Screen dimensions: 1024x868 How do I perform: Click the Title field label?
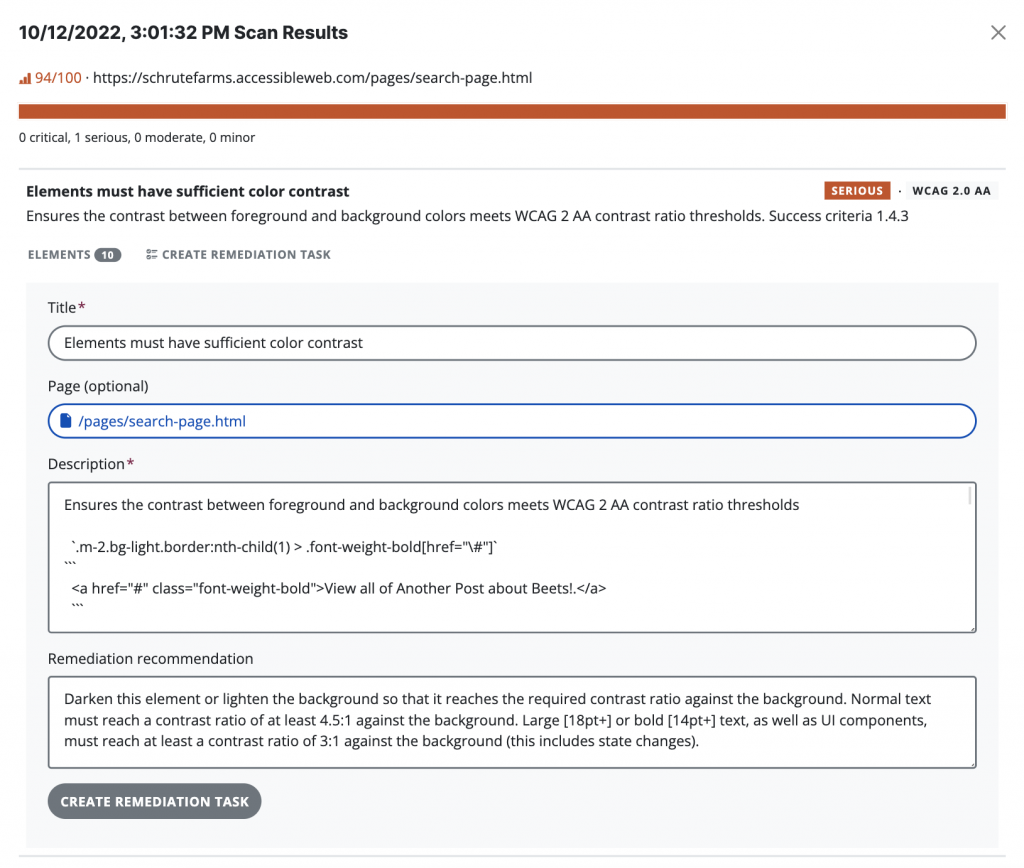coord(66,308)
